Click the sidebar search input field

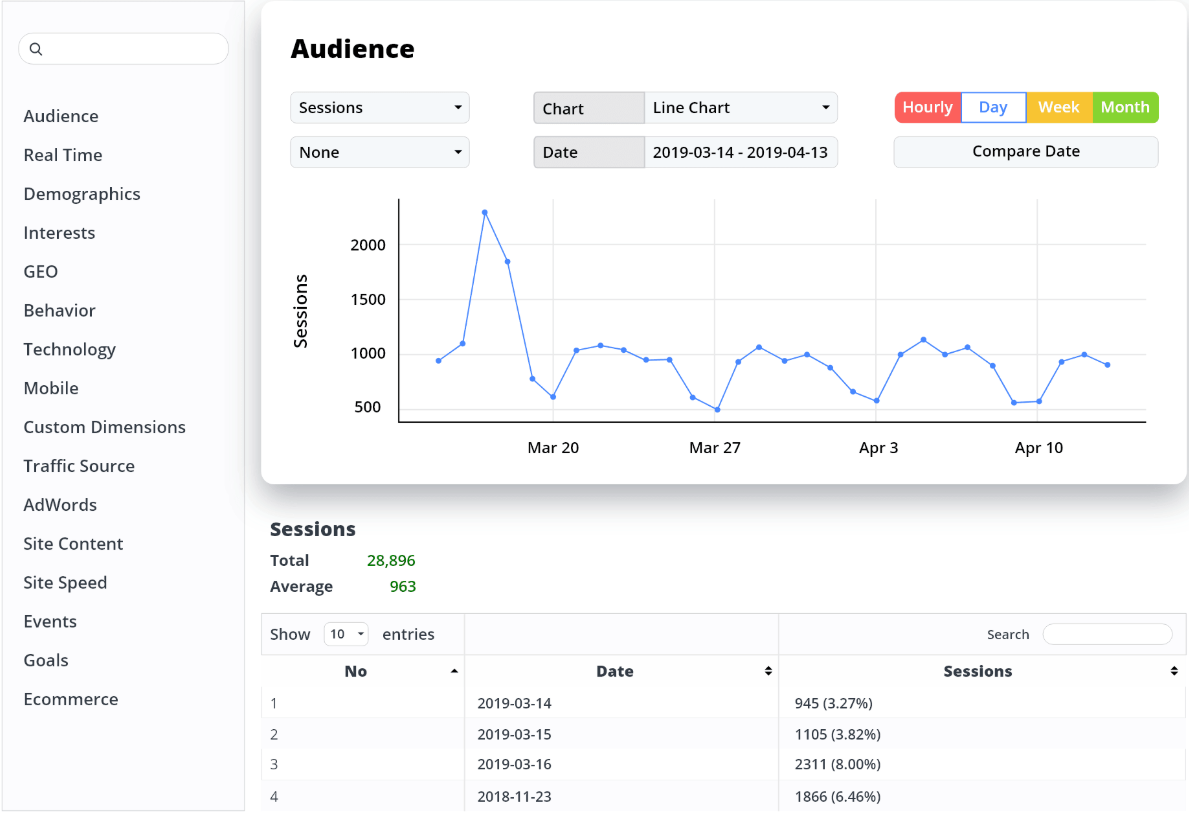tap(124, 49)
